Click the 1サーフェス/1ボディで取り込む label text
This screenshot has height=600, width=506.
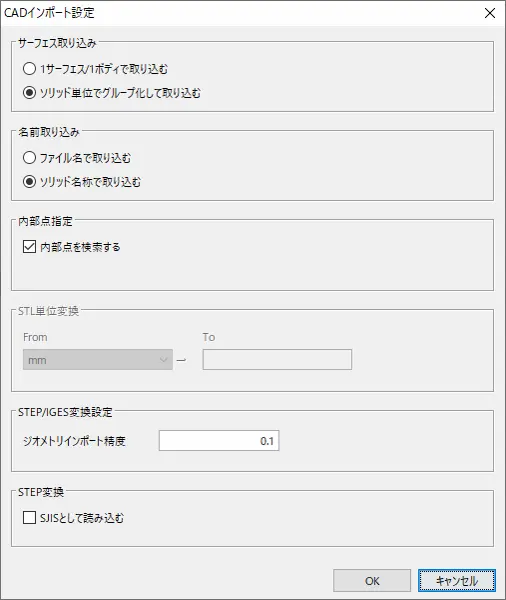[x=104, y=69]
